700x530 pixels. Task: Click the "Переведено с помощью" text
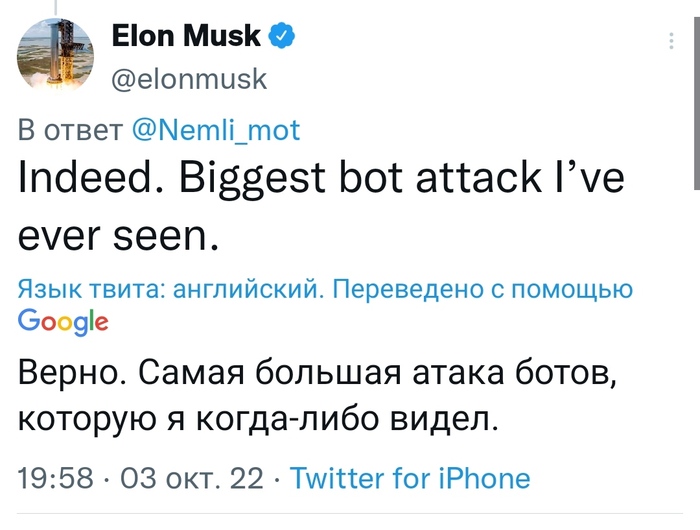tap(482, 290)
